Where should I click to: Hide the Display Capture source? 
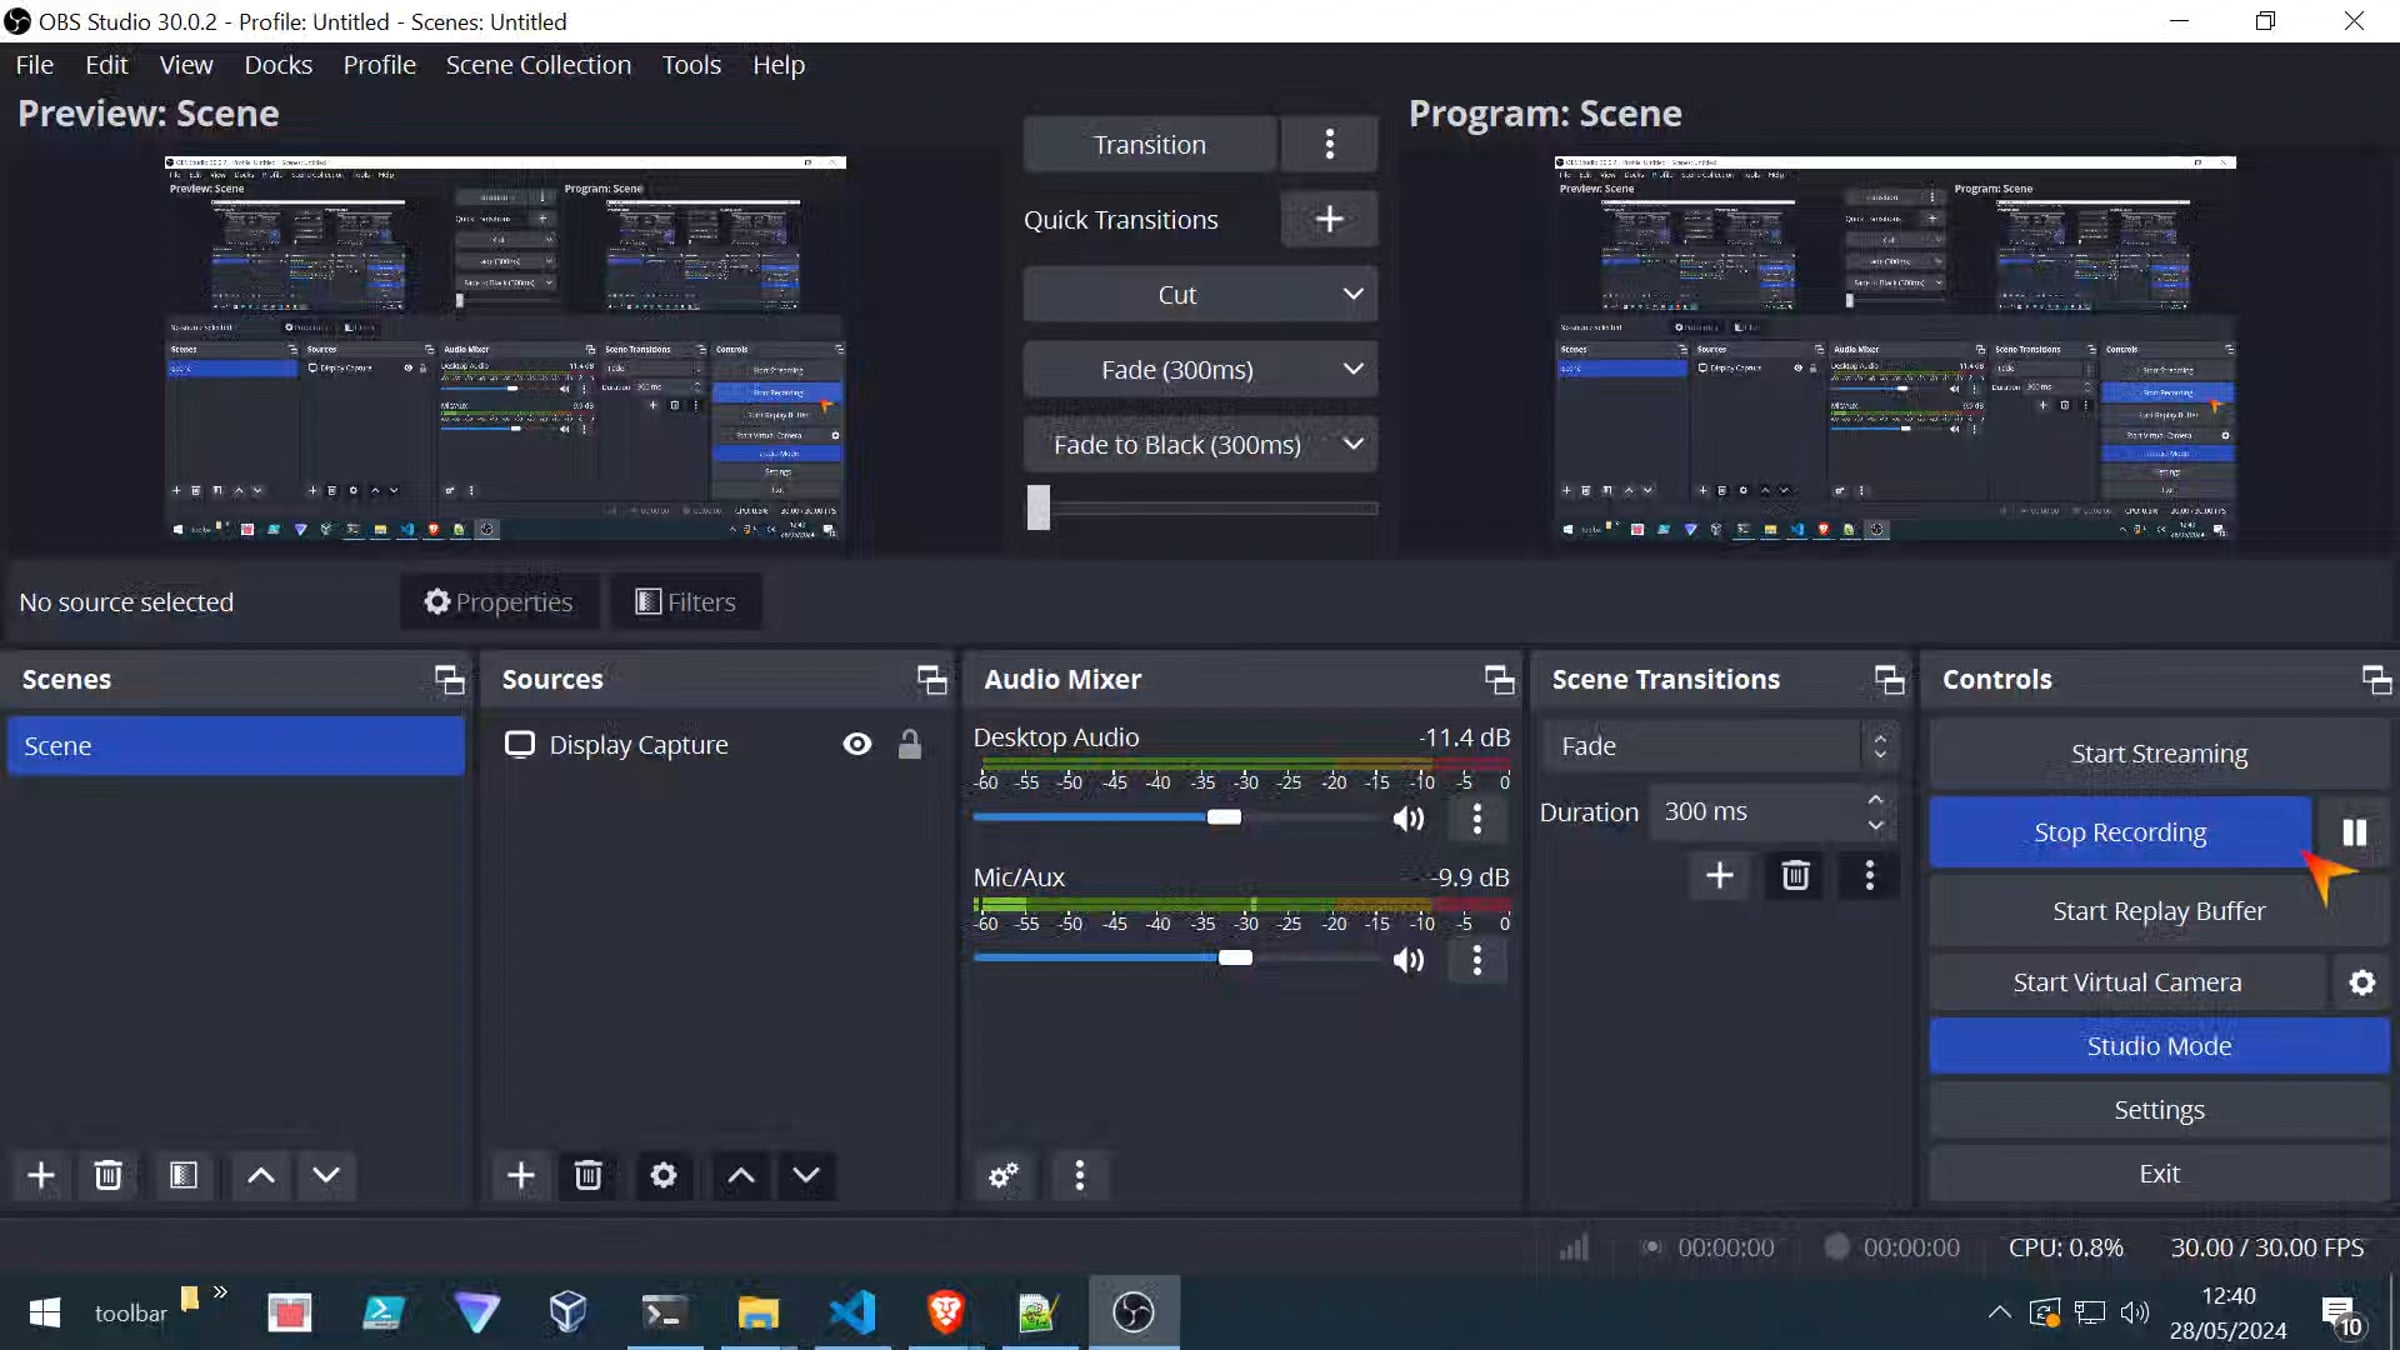(857, 744)
